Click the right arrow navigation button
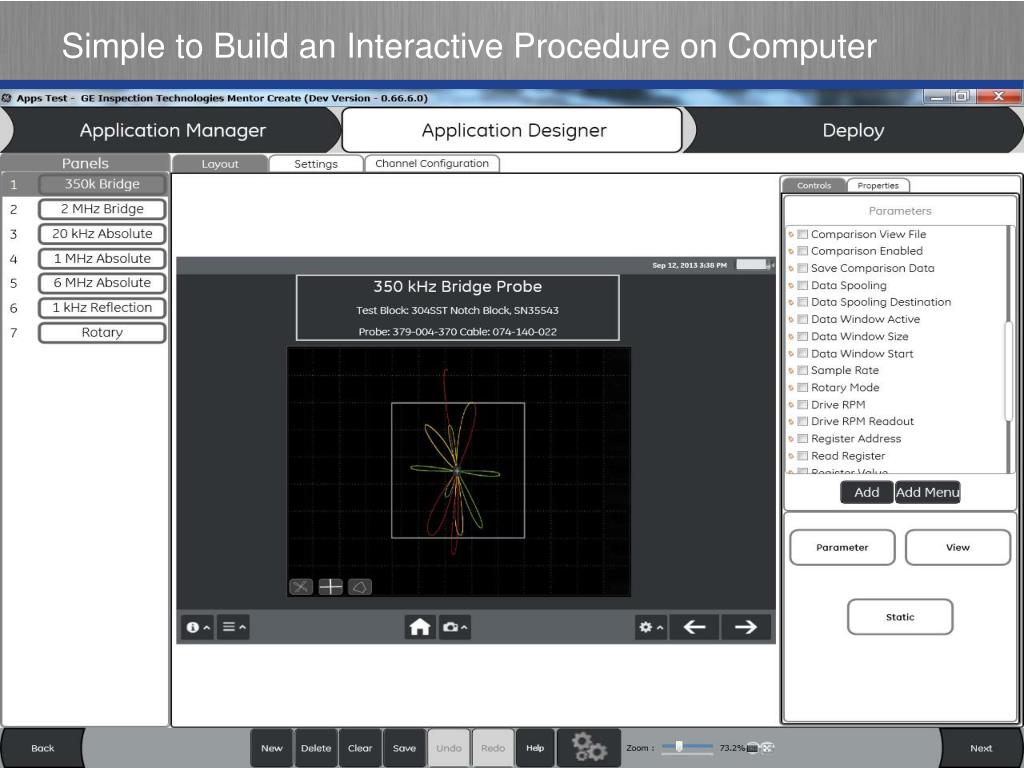Viewport: 1024px width, 768px height. (746, 627)
